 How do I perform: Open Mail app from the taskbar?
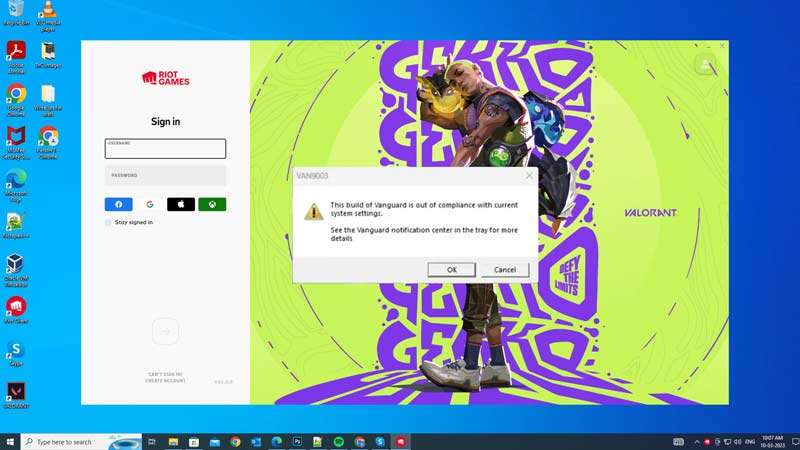pyautogui.click(x=215, y=442)
